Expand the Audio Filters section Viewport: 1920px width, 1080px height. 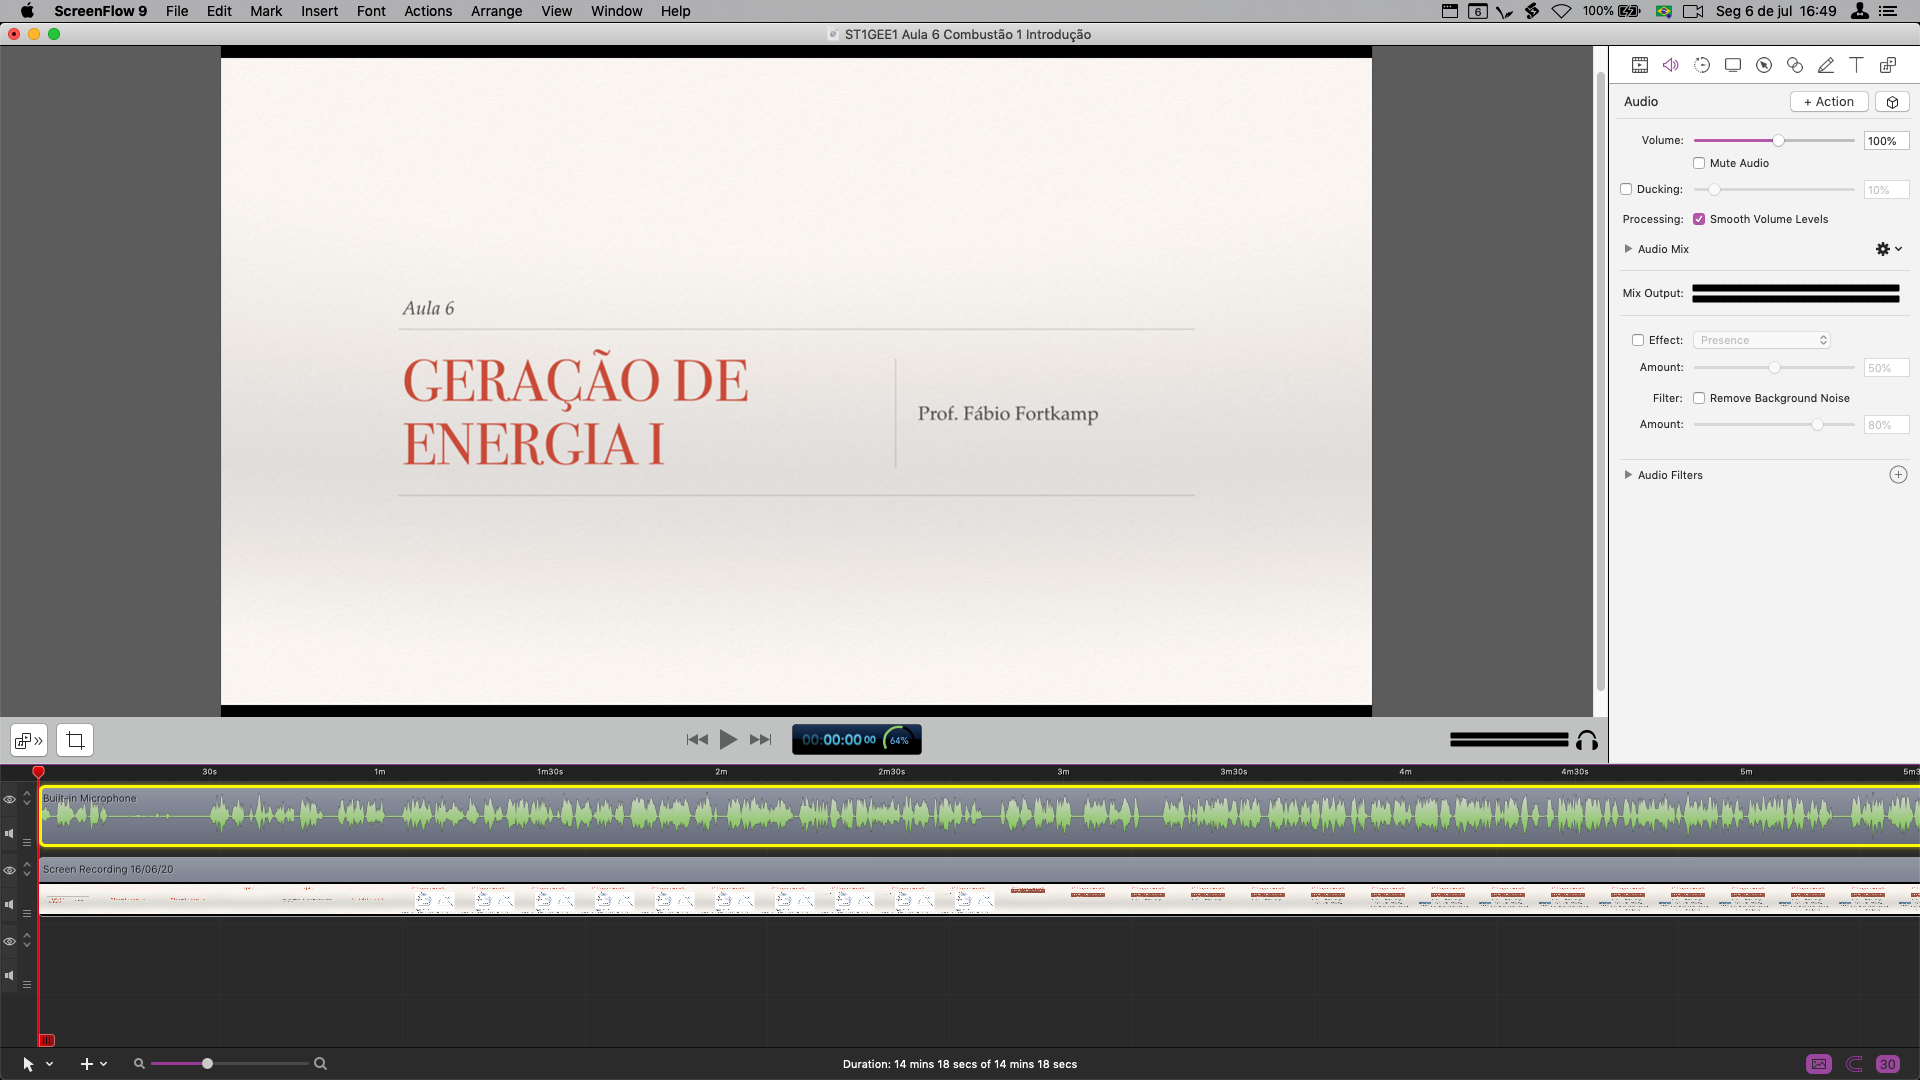[x=1628, y=475]
